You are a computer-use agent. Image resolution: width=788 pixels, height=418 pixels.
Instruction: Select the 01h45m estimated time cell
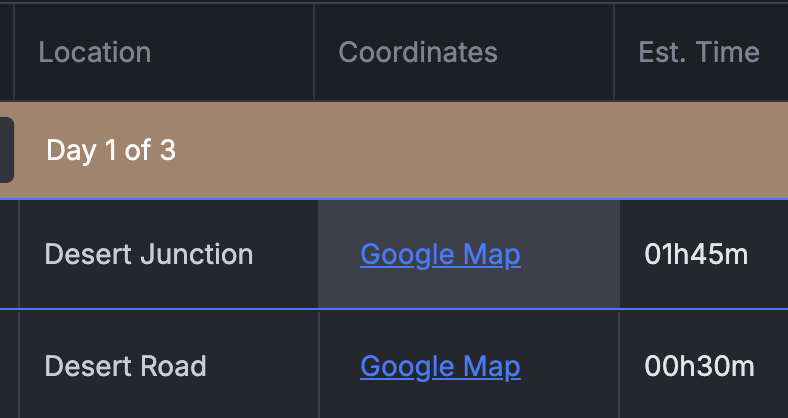pos(704,254)
